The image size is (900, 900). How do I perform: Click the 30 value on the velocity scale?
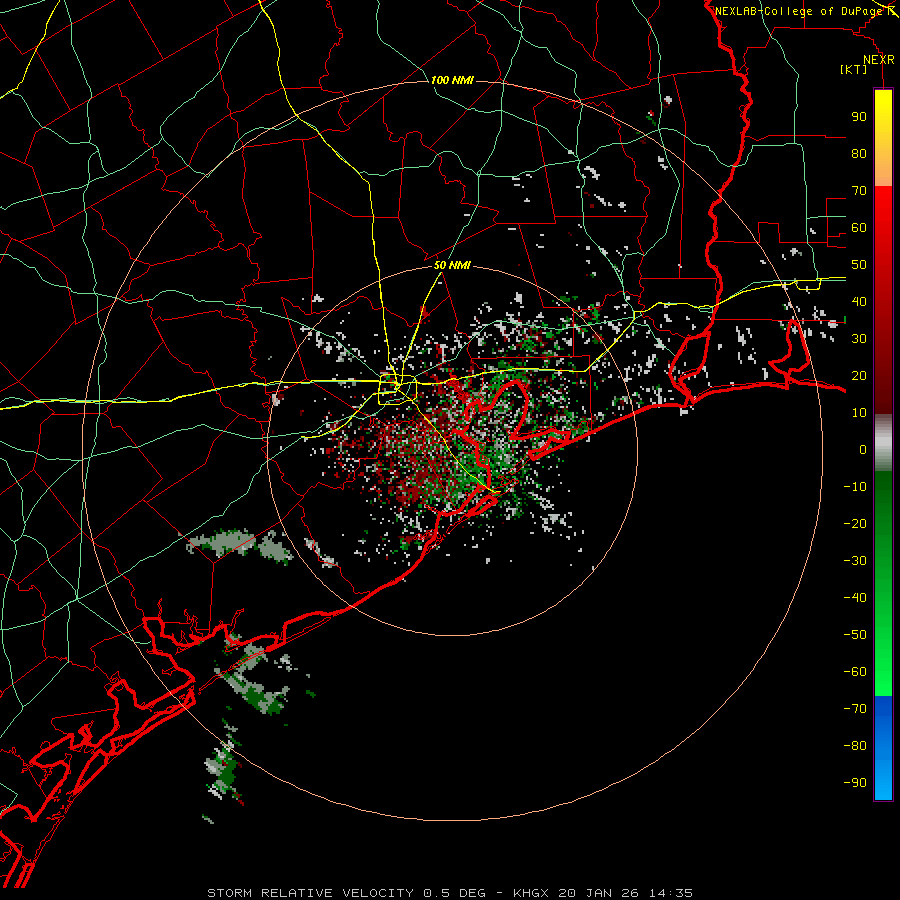[x=859, y=339]
